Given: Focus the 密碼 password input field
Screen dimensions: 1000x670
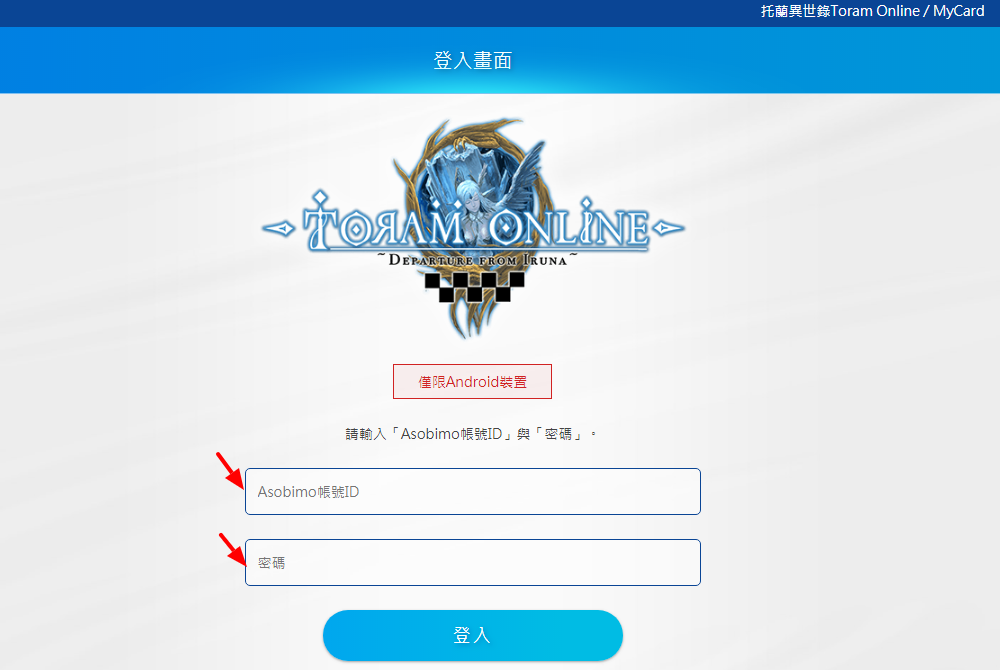Looking at the screenshot, I should [473, 562].
